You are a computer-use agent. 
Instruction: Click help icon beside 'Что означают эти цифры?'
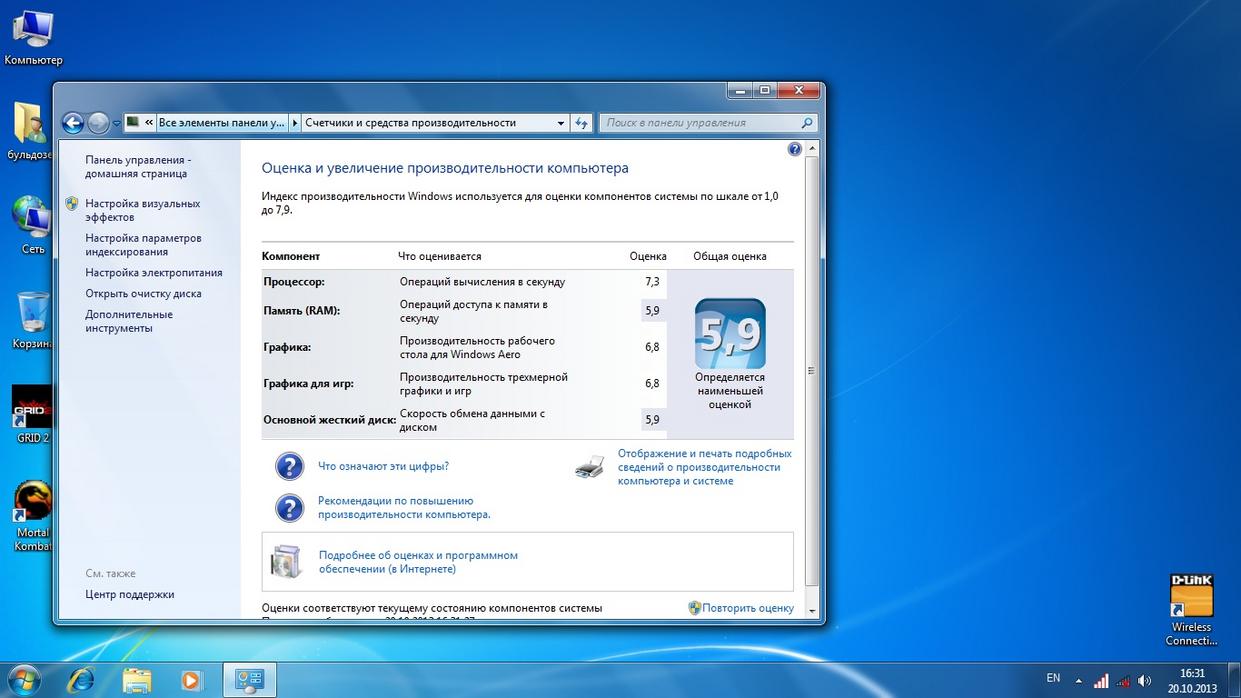coord(289,466)
